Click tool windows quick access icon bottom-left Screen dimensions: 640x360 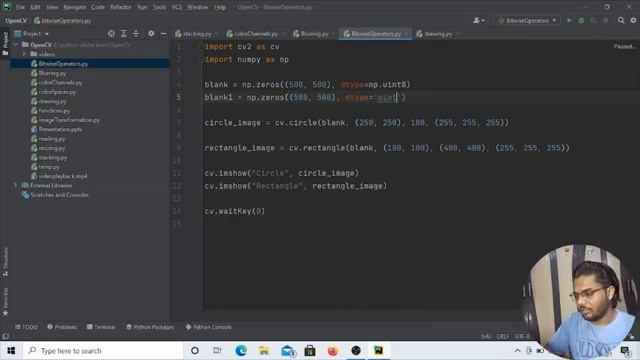point(5,336)
